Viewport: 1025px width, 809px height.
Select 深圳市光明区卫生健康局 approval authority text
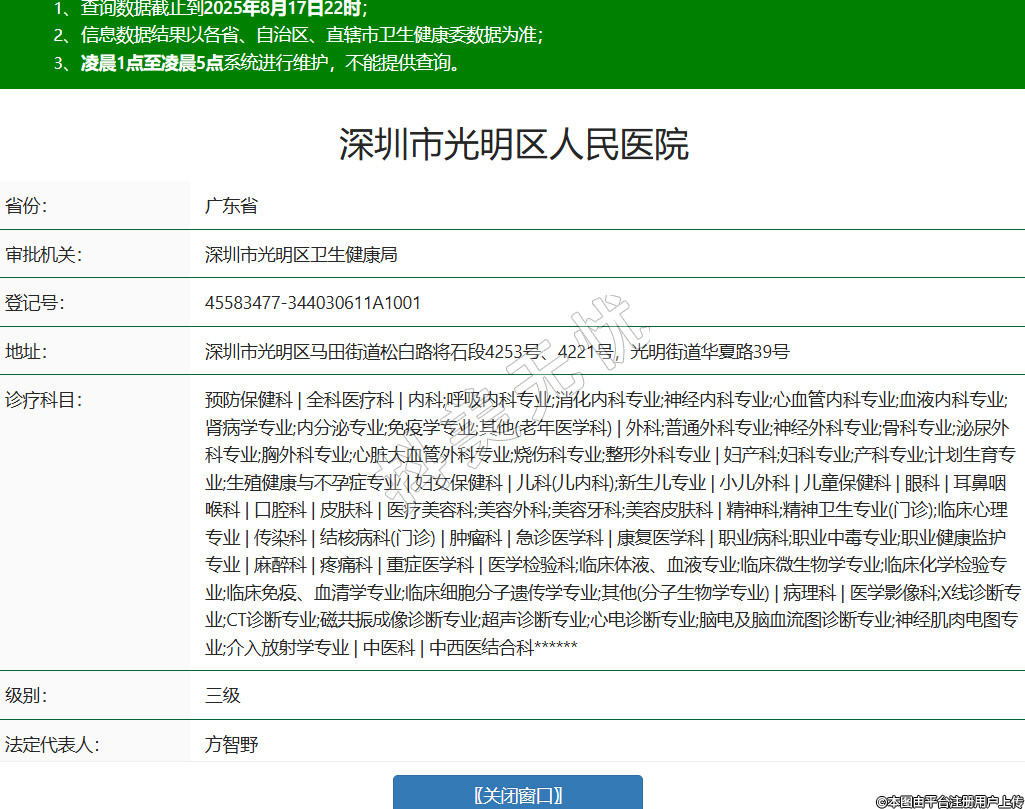point(301,255)
